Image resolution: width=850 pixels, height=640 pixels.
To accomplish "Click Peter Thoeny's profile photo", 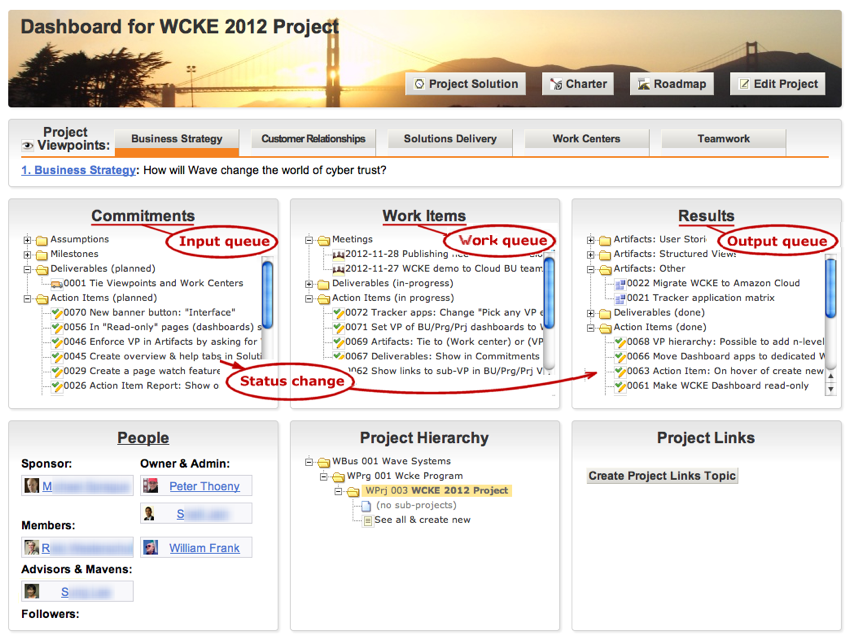I will (x=151, y=486).
